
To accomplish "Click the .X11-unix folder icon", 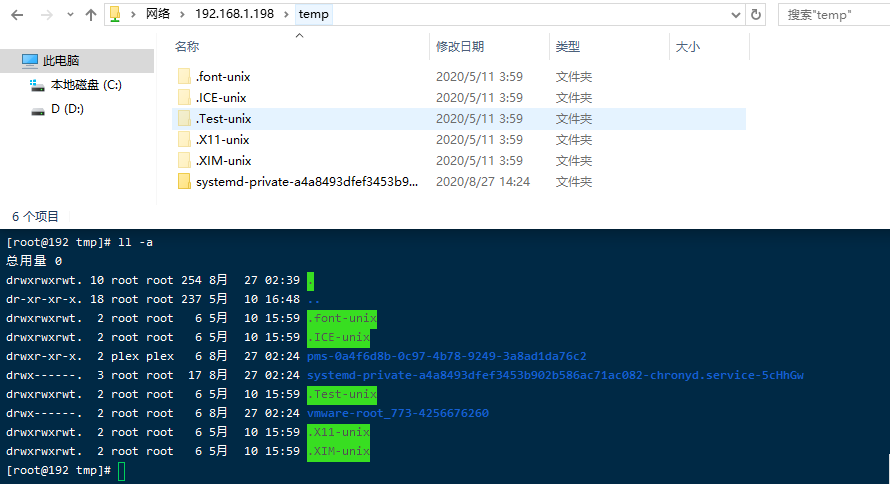I will coord(184,140).
